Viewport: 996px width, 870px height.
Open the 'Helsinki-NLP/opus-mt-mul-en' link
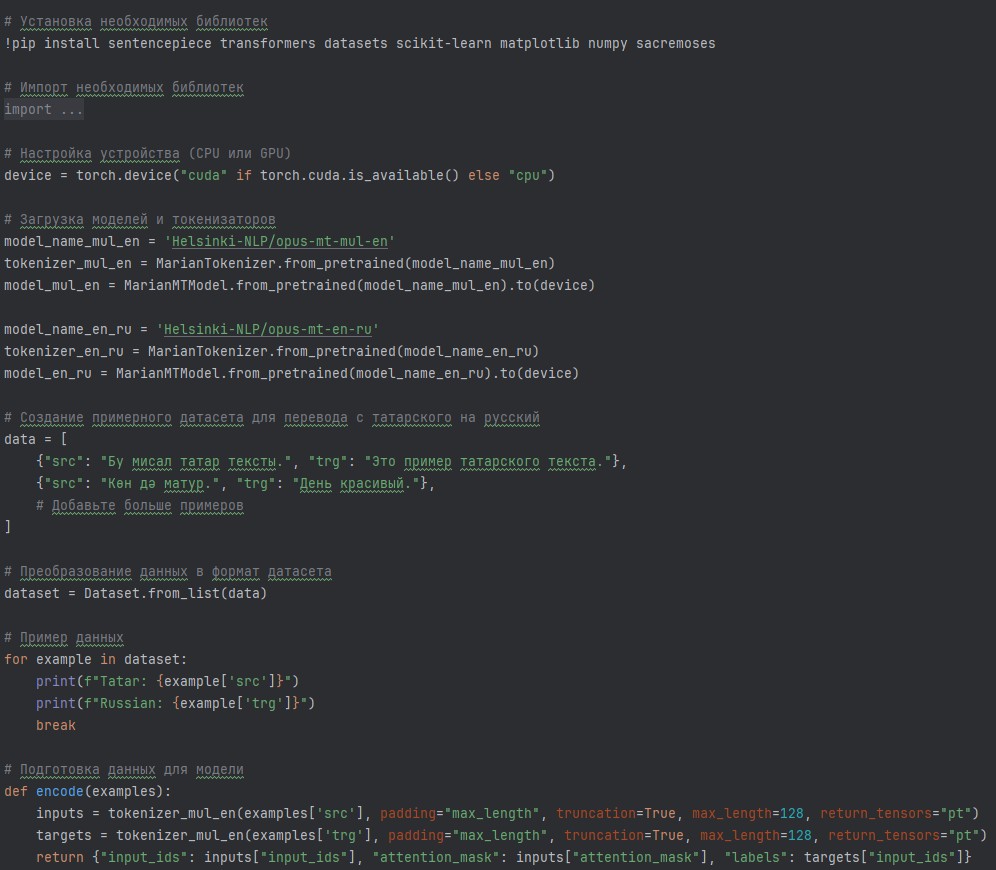(279, 242)
